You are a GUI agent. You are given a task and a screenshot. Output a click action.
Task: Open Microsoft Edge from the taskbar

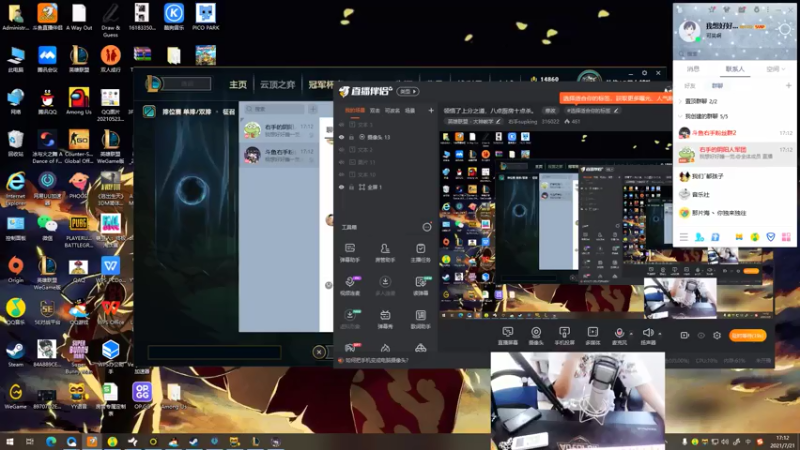click(x=51, y=441)
